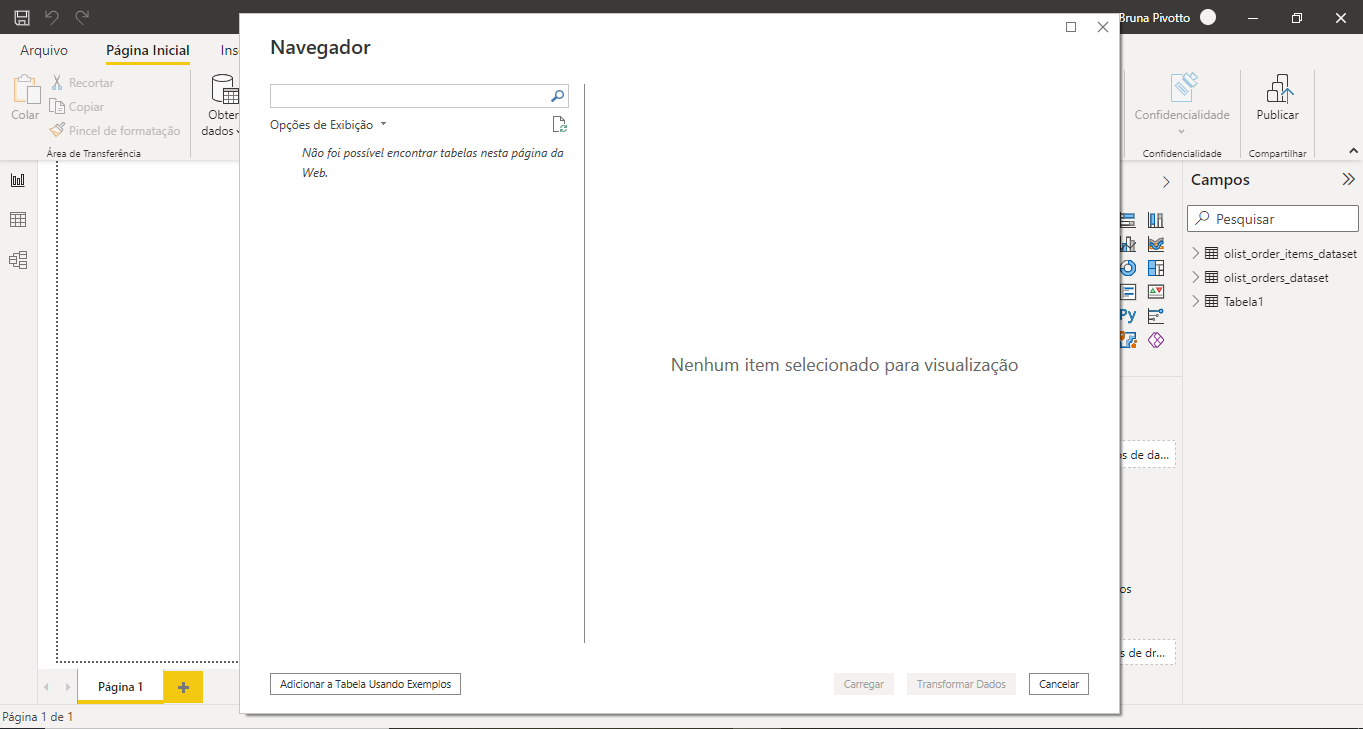Viewport: 1363px width, 729px height.
Task: Click the Recortar scissors icon
Action: tap(57, 83)
